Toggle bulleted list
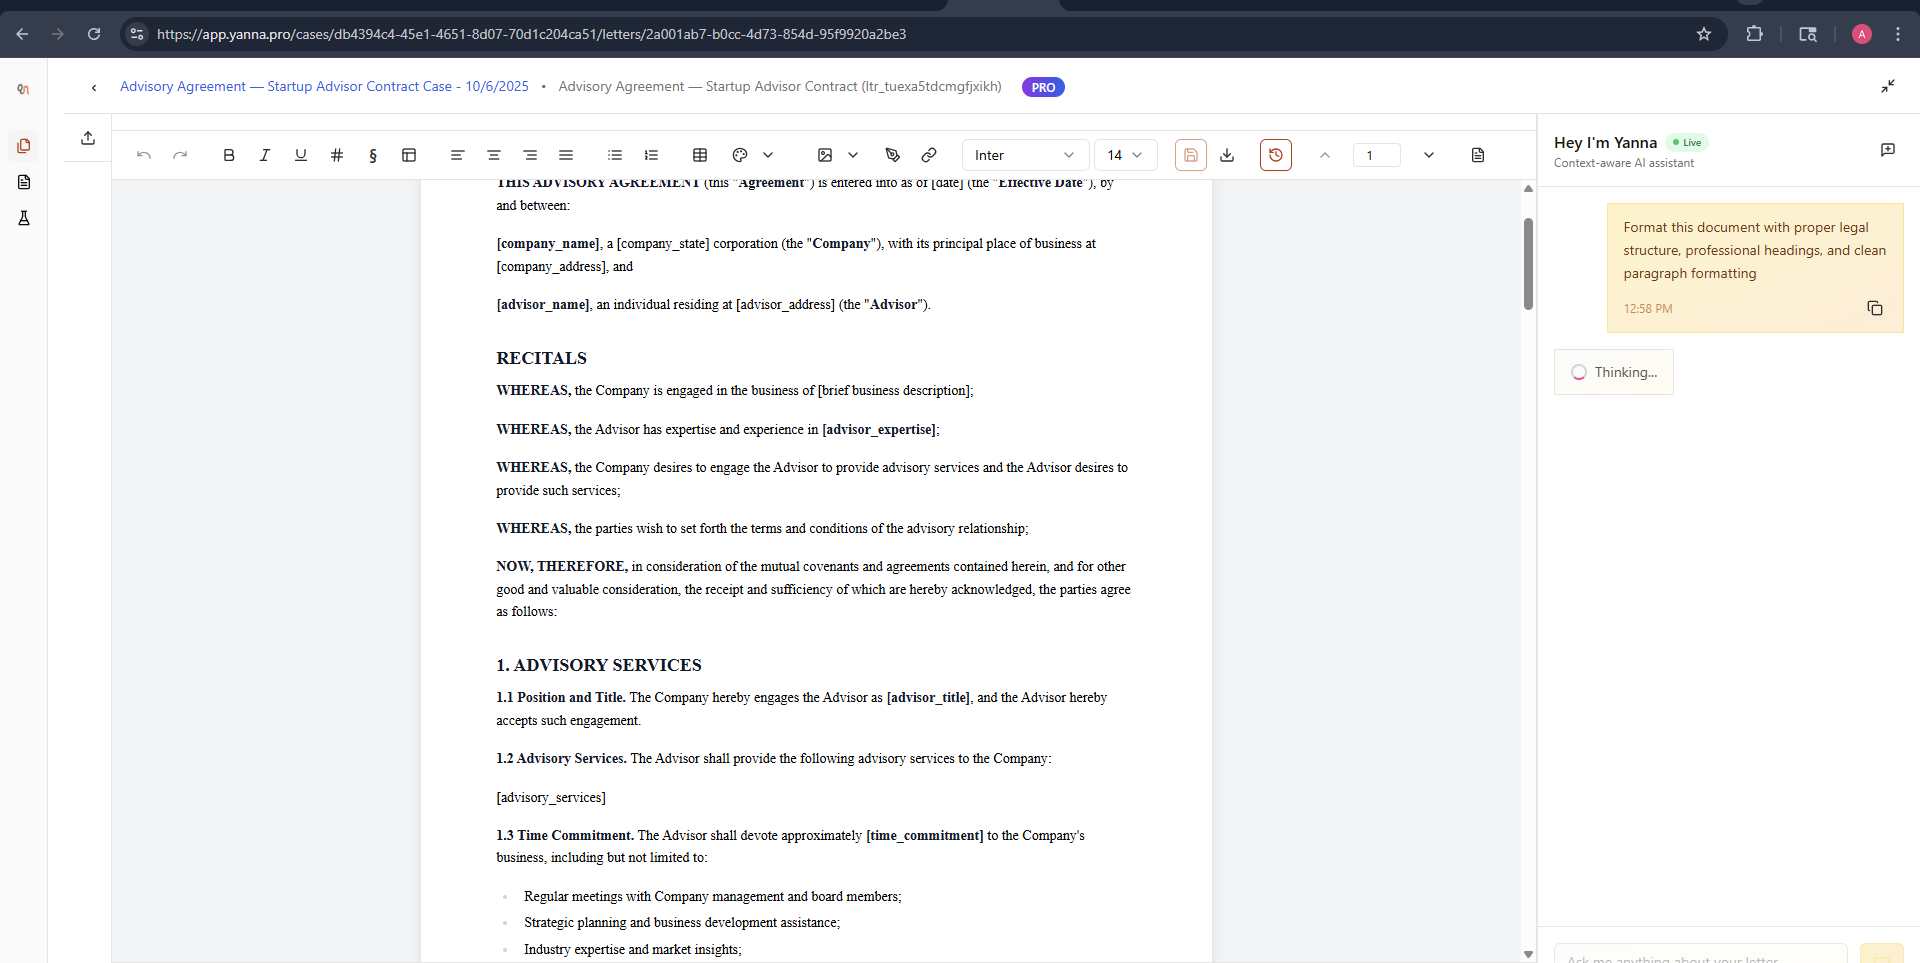Screen dimensions: 1920x963 tap(615, 155)
